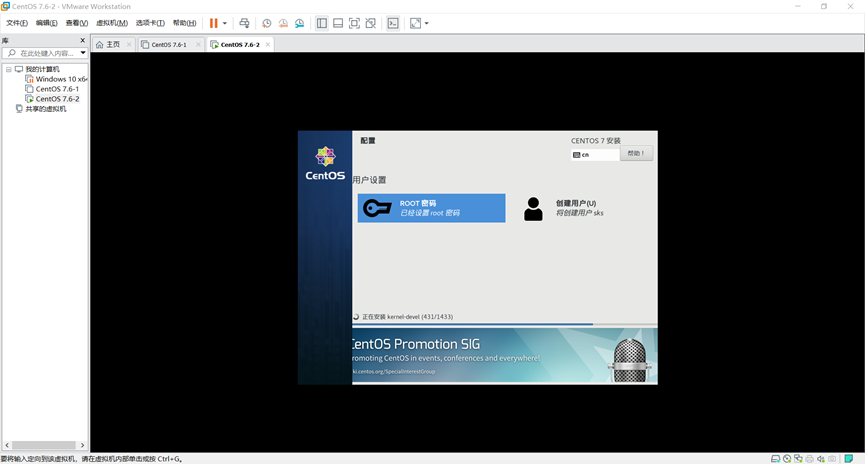Click the CD/DVD drive status icon
This screenshot has width=865, height=464.
tap(787, 458)
